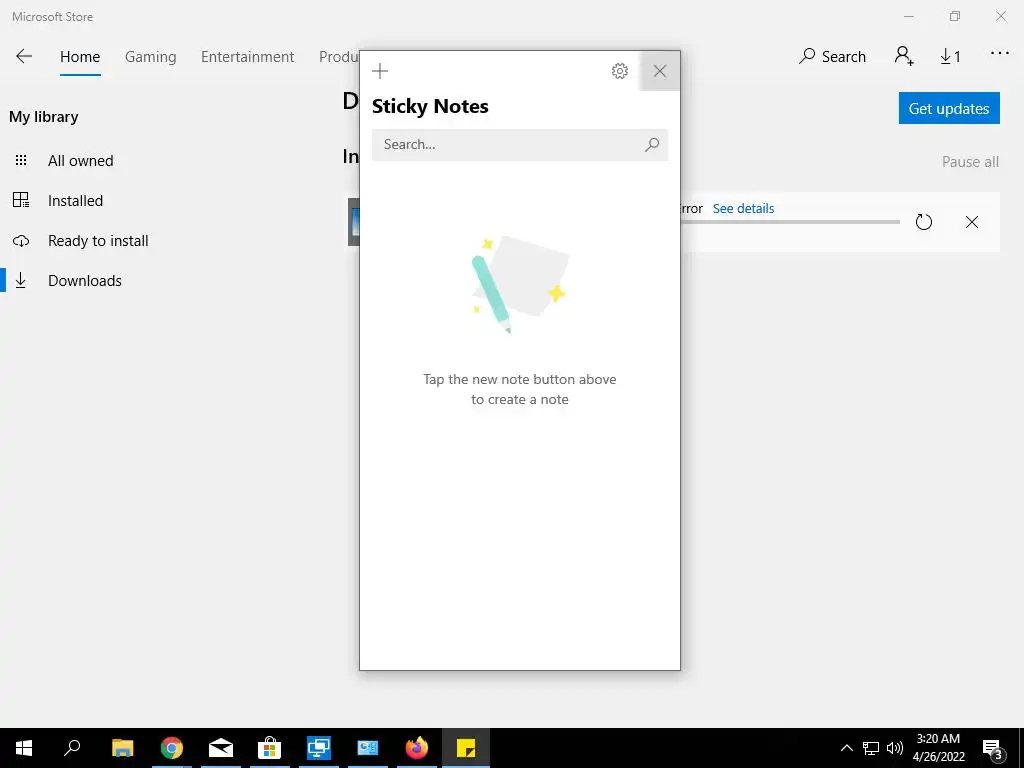Click the All owned grid icon
The height and width of the screenshot is (768, 1024).
[x=21, y=160]
